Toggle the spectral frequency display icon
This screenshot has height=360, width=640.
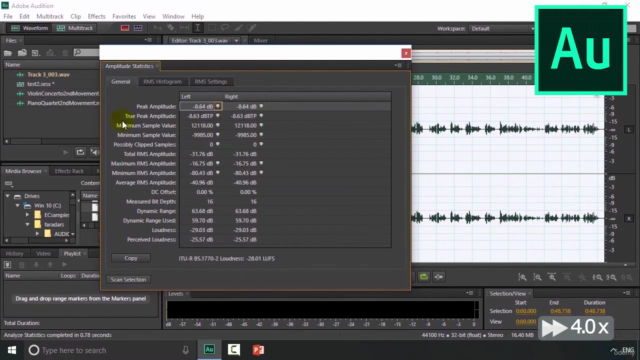[x=124, y=28]
